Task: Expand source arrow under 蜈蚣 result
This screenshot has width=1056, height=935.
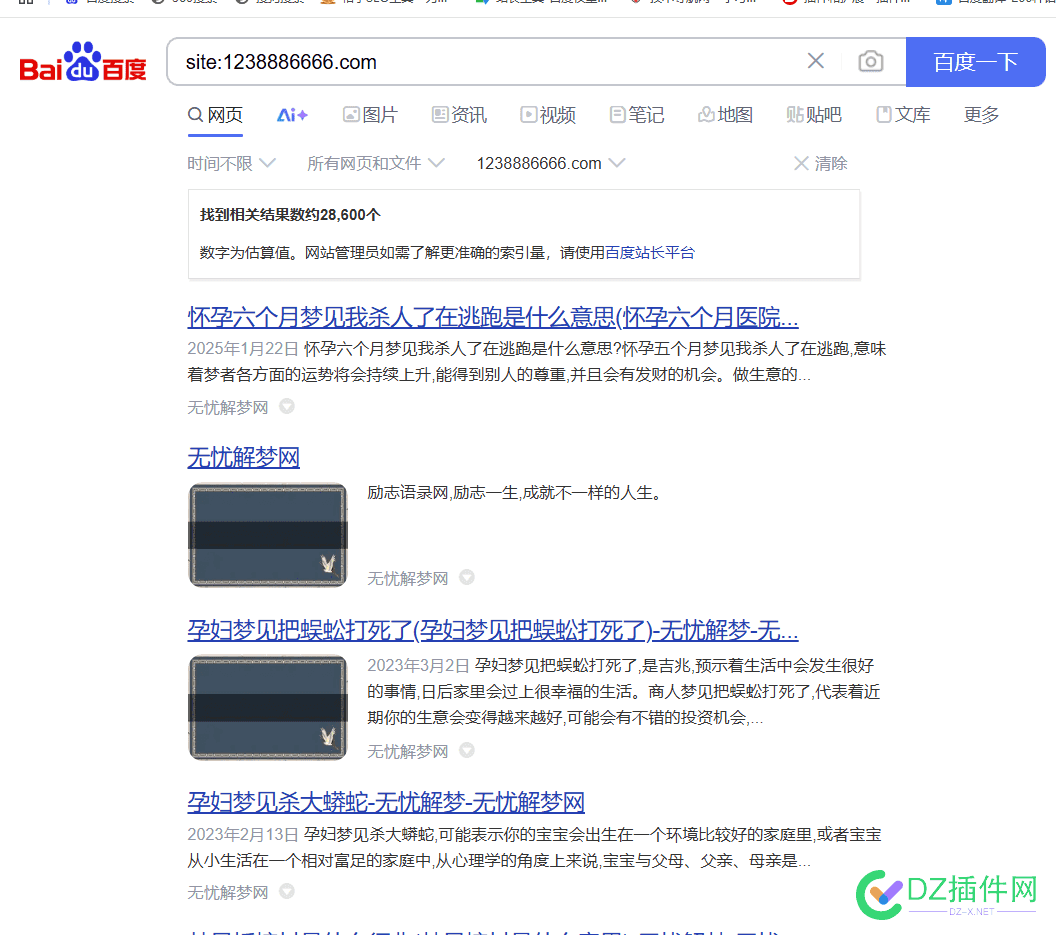Action: [x=467, y=750]
